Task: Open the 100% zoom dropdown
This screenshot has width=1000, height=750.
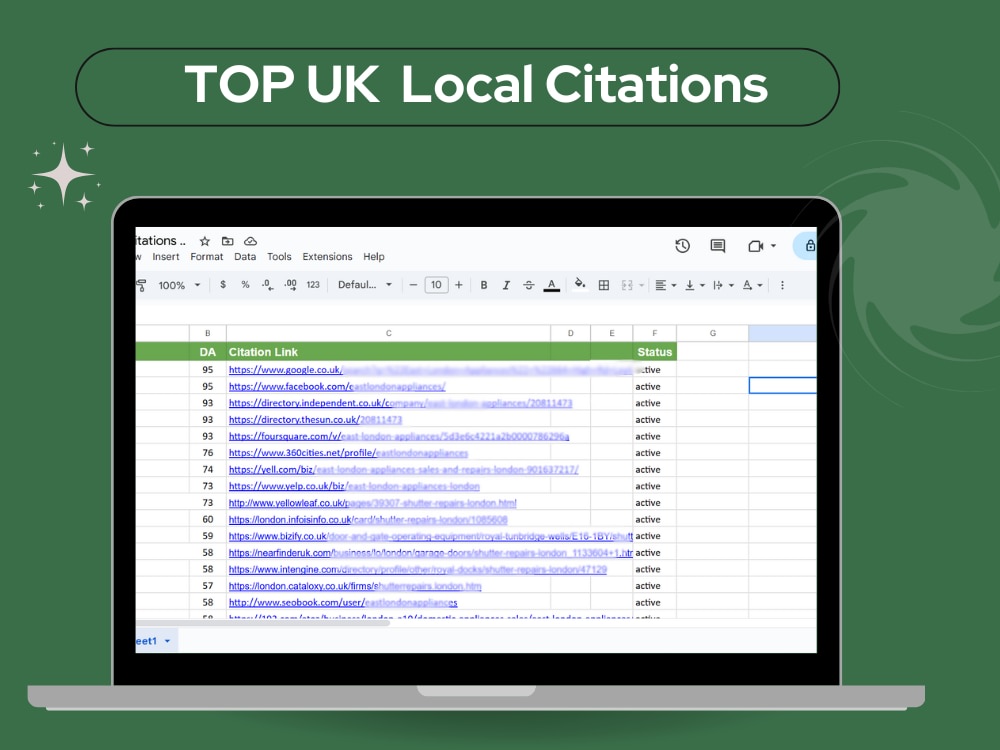Action: pyautogui.click(x=179, y=285)
